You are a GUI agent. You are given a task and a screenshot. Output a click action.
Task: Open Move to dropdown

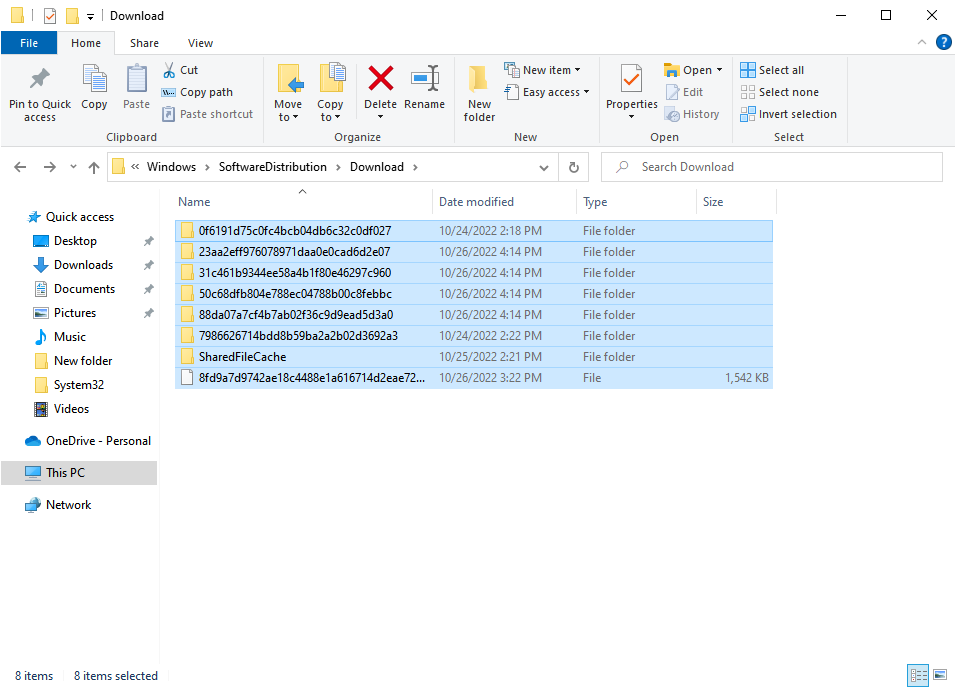[288, 93]
